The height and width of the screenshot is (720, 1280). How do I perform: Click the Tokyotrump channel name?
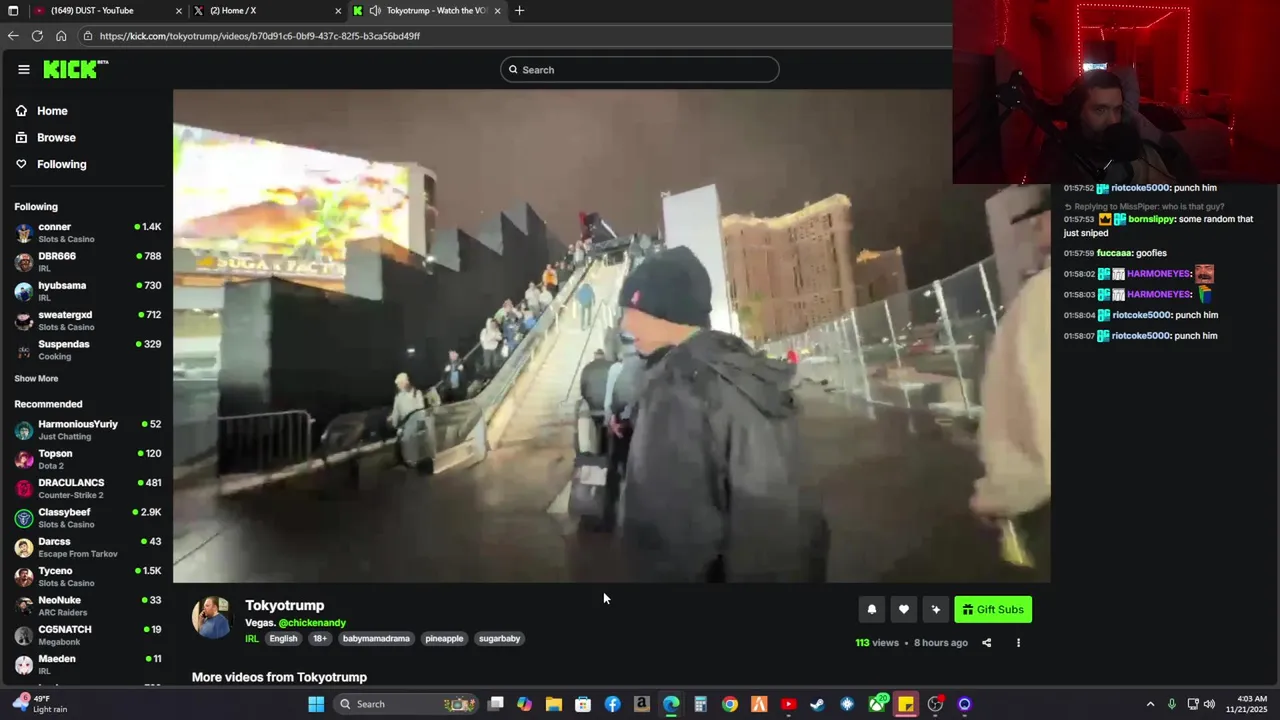coord(284,606)
